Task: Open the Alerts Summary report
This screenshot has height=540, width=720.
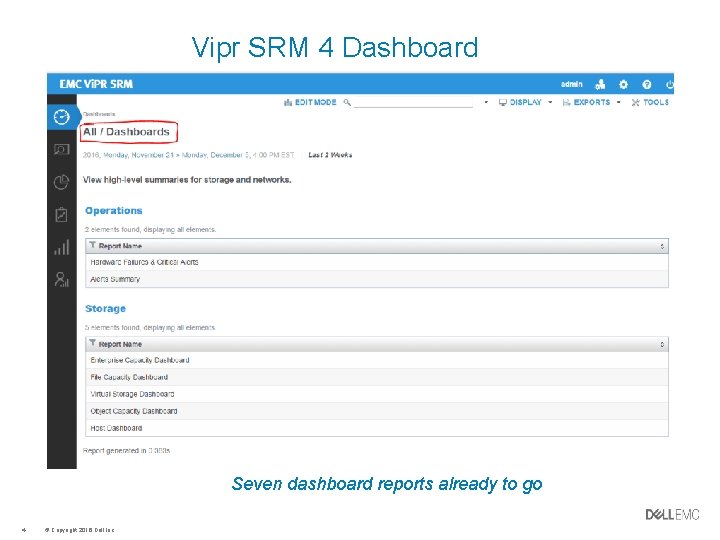Action: pyautogui.click(x=377, y=279)
